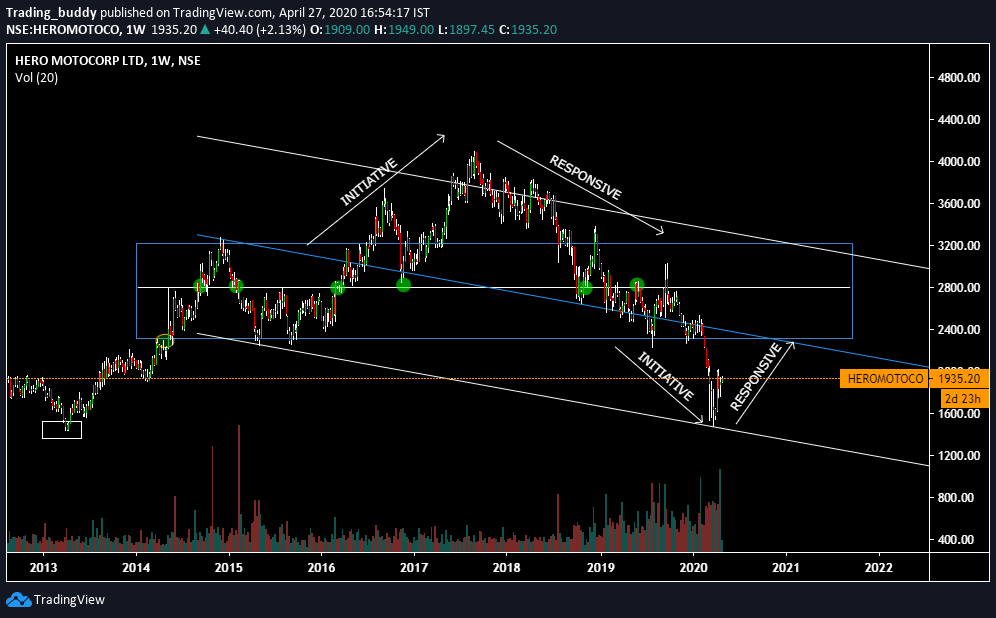Open the TradingView wordmark link
This screenshot has height=618, width=996.
pos(69,600)
